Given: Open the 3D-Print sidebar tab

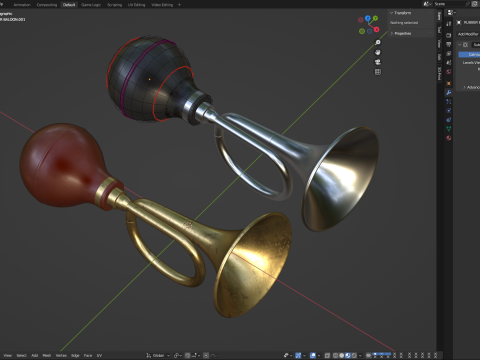Looking at the screenshot, I should [x=439, y=73].
